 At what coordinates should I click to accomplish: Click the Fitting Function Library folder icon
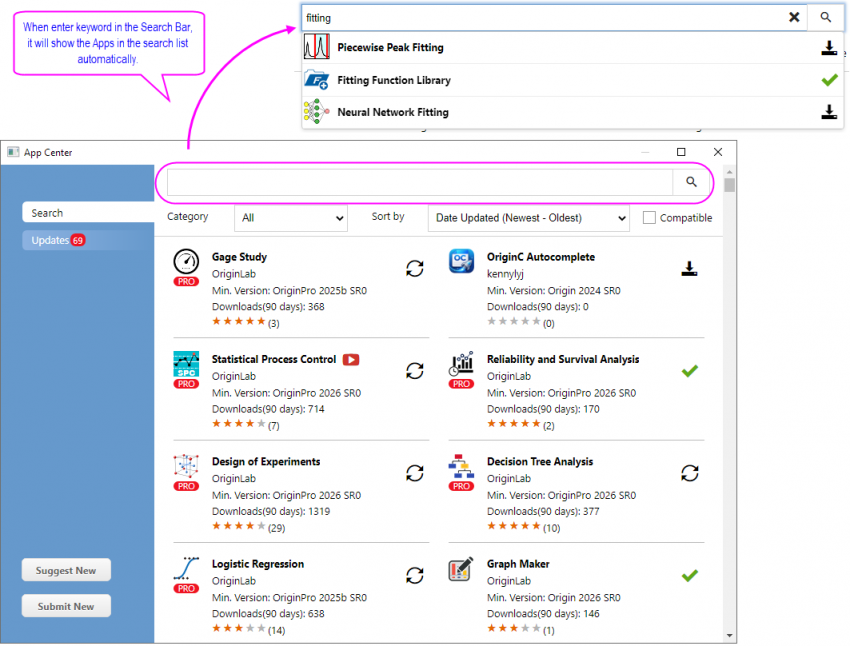(x=317, y=80)
